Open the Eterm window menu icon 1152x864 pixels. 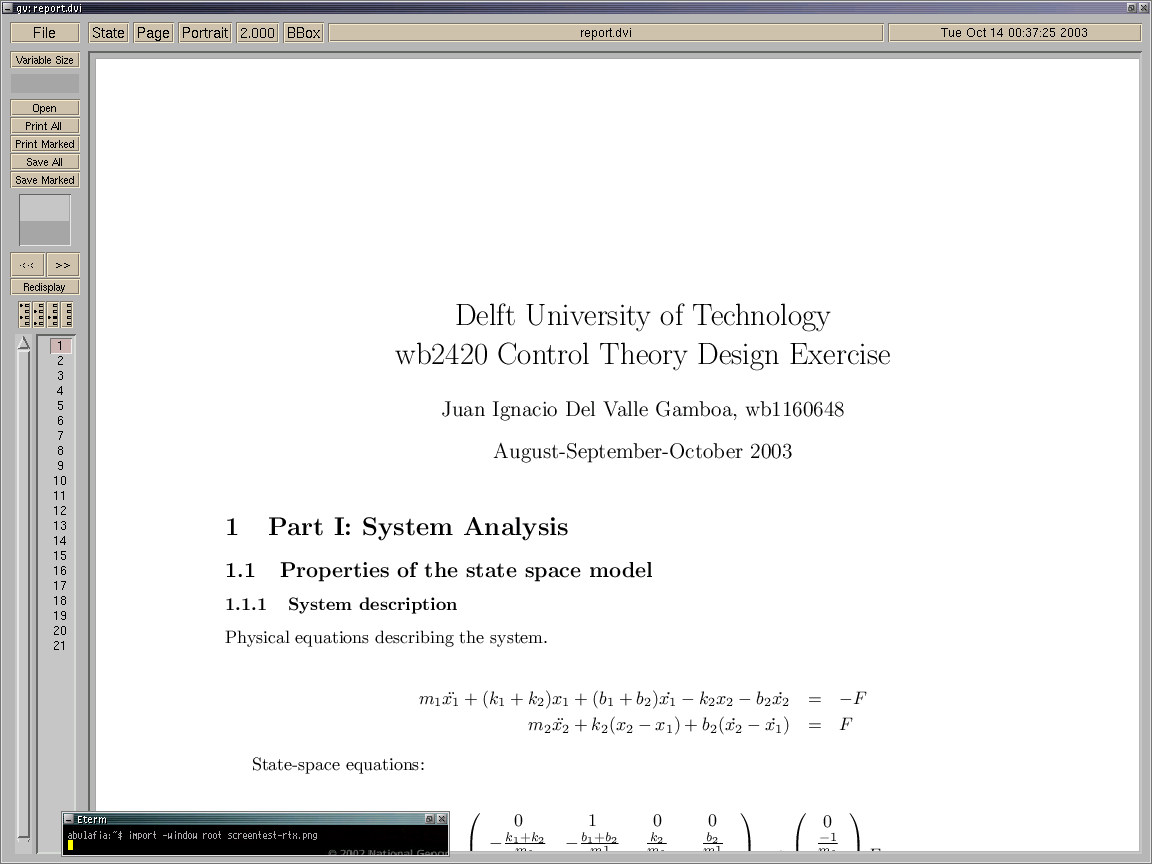tap(68, 818)
